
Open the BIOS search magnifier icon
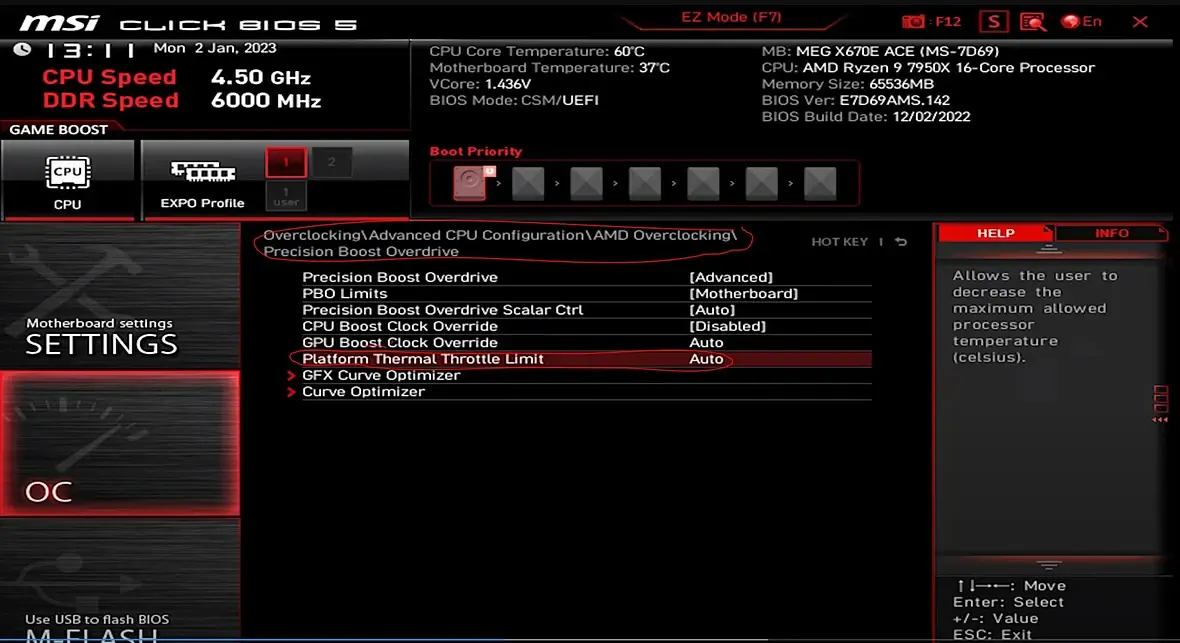(x=1033, y=21)
